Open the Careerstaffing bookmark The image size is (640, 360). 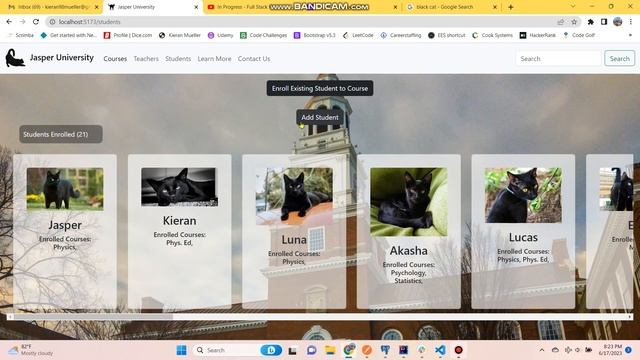(401, 35)
